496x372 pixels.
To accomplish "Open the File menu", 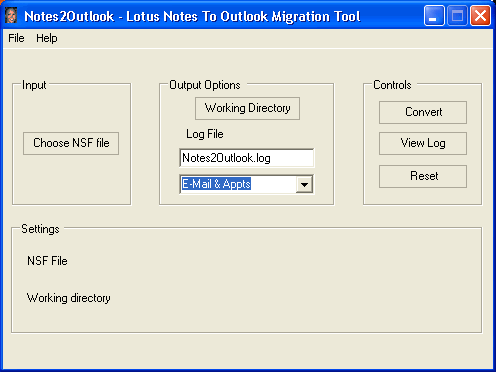I will pos(16,38).
